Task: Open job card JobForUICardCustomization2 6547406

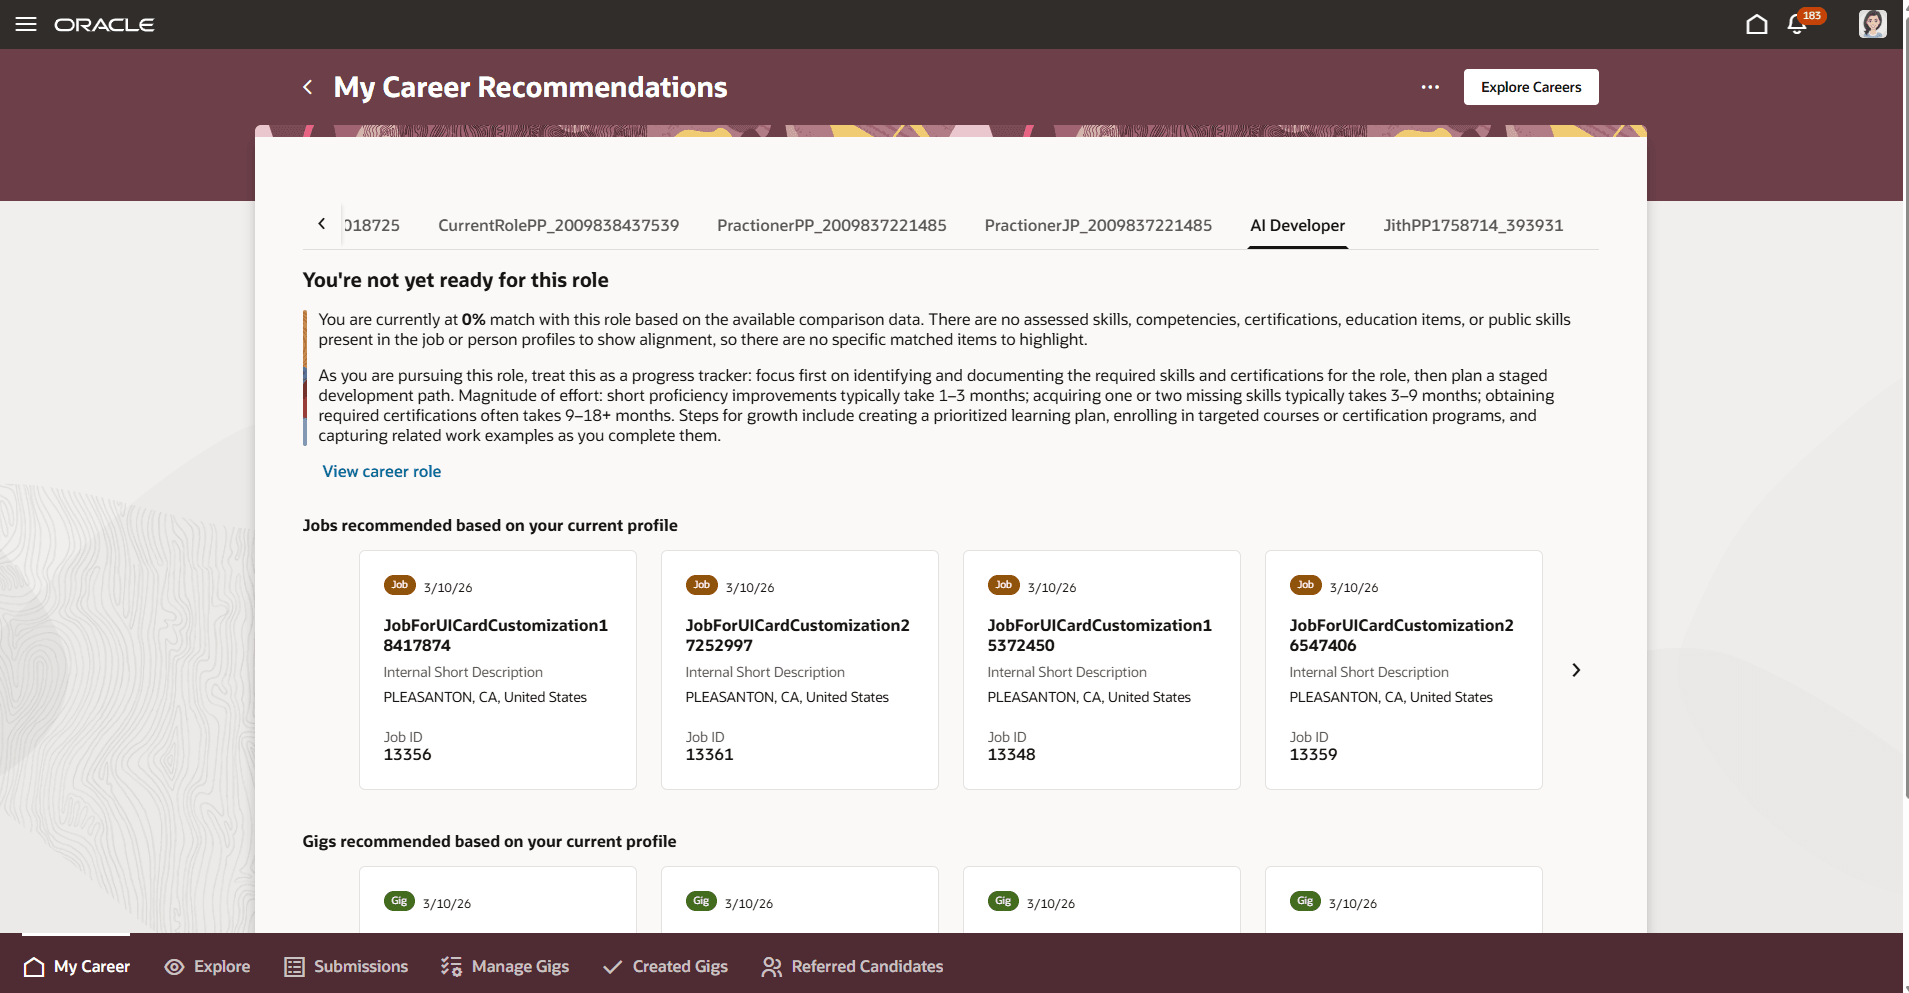Action: [1404, 670]
